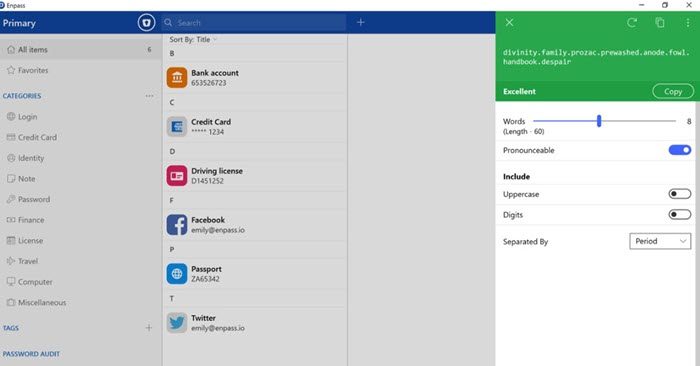
Task: Click the Miscellaneous category icon
Action: tap(11, 302)
